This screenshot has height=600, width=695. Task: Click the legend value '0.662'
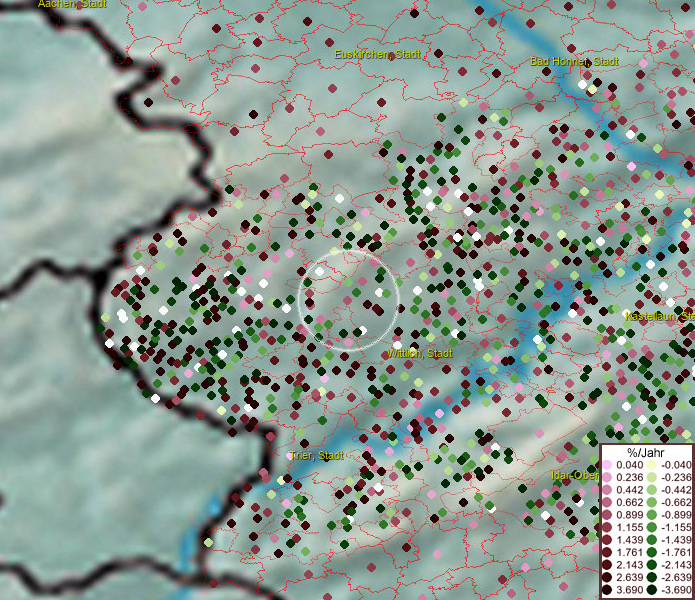[629, 503]
